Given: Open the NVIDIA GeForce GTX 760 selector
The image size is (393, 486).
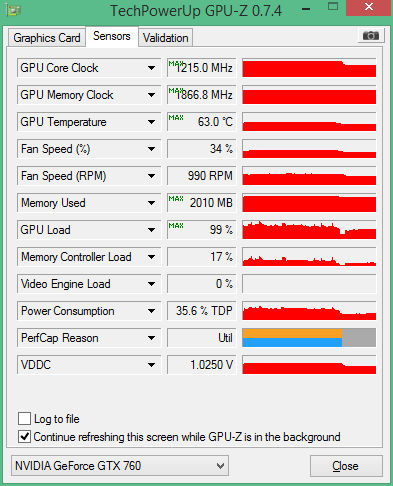Looking at the screenshot, I should click(120, 465).
